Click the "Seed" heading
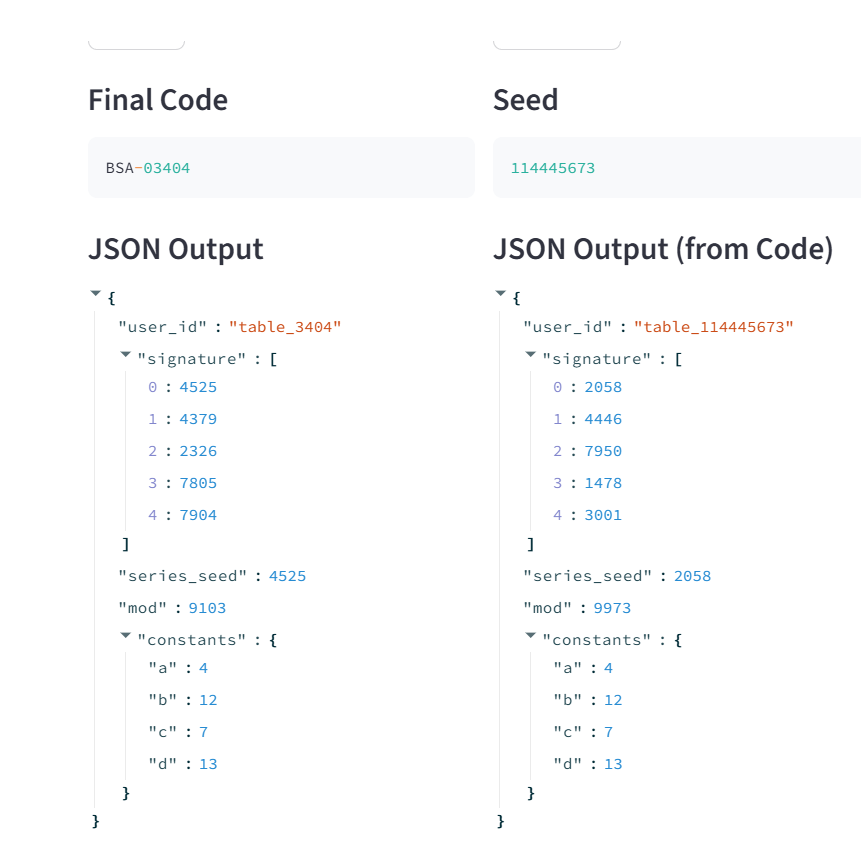The width and height of the screenshot is (861, 861). 525,100
